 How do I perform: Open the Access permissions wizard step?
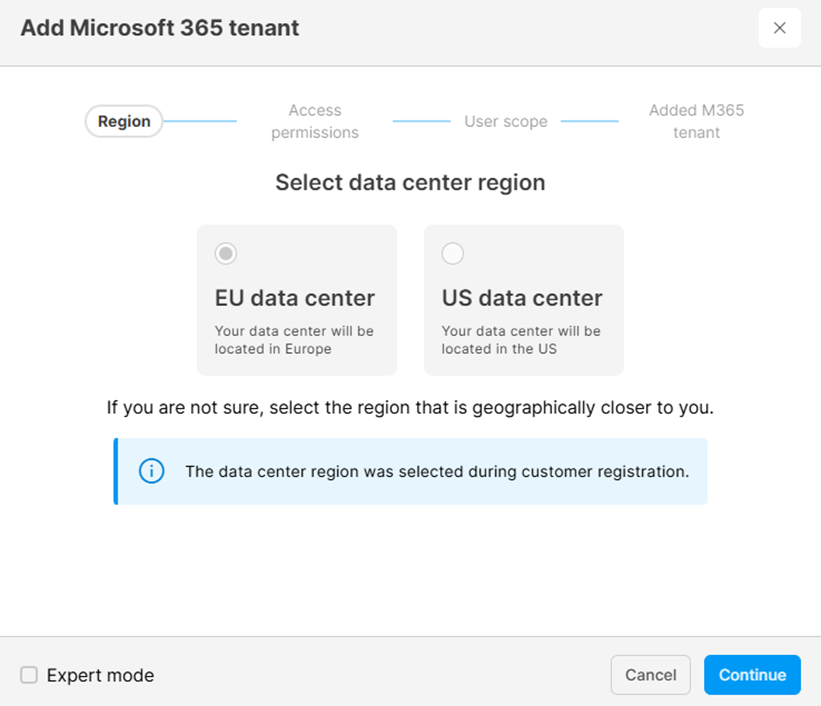(x=315, y=122)
